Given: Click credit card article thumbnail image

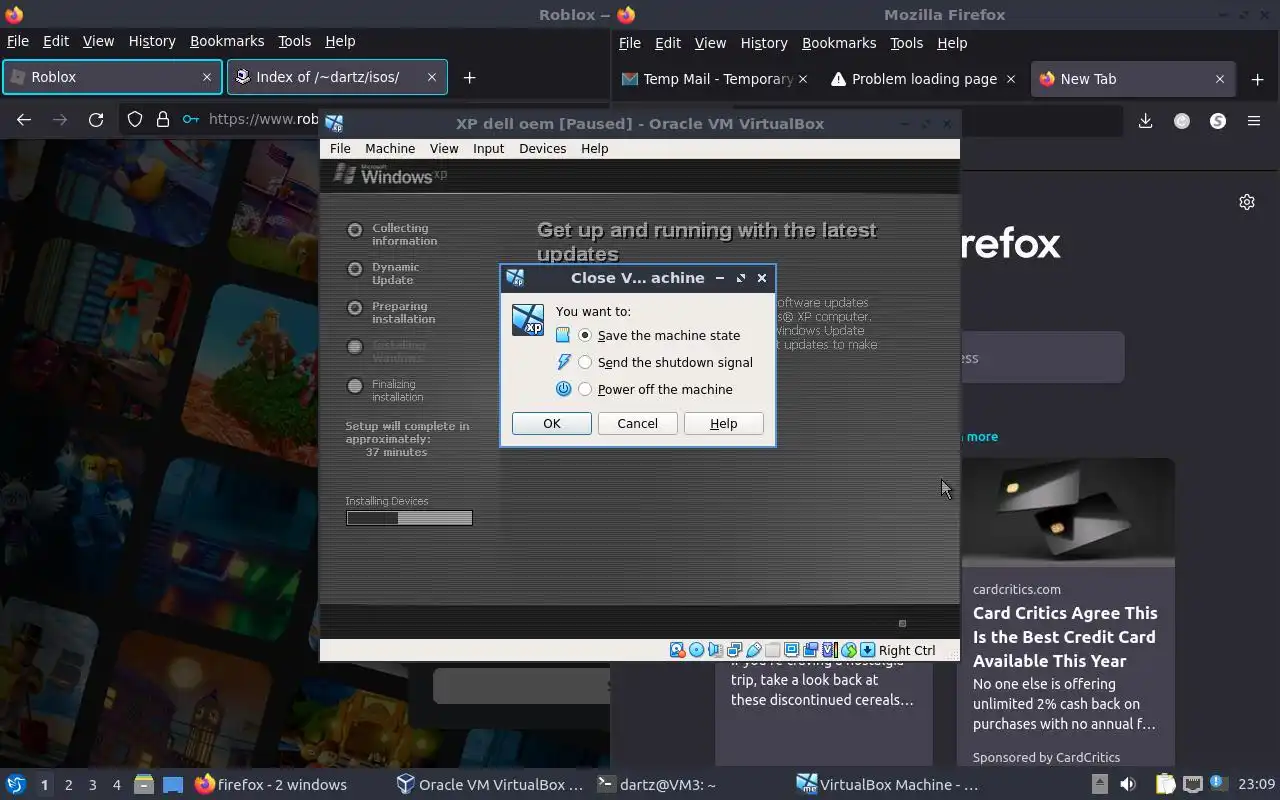Looking at the screenshot, I should coord(1066,513).
